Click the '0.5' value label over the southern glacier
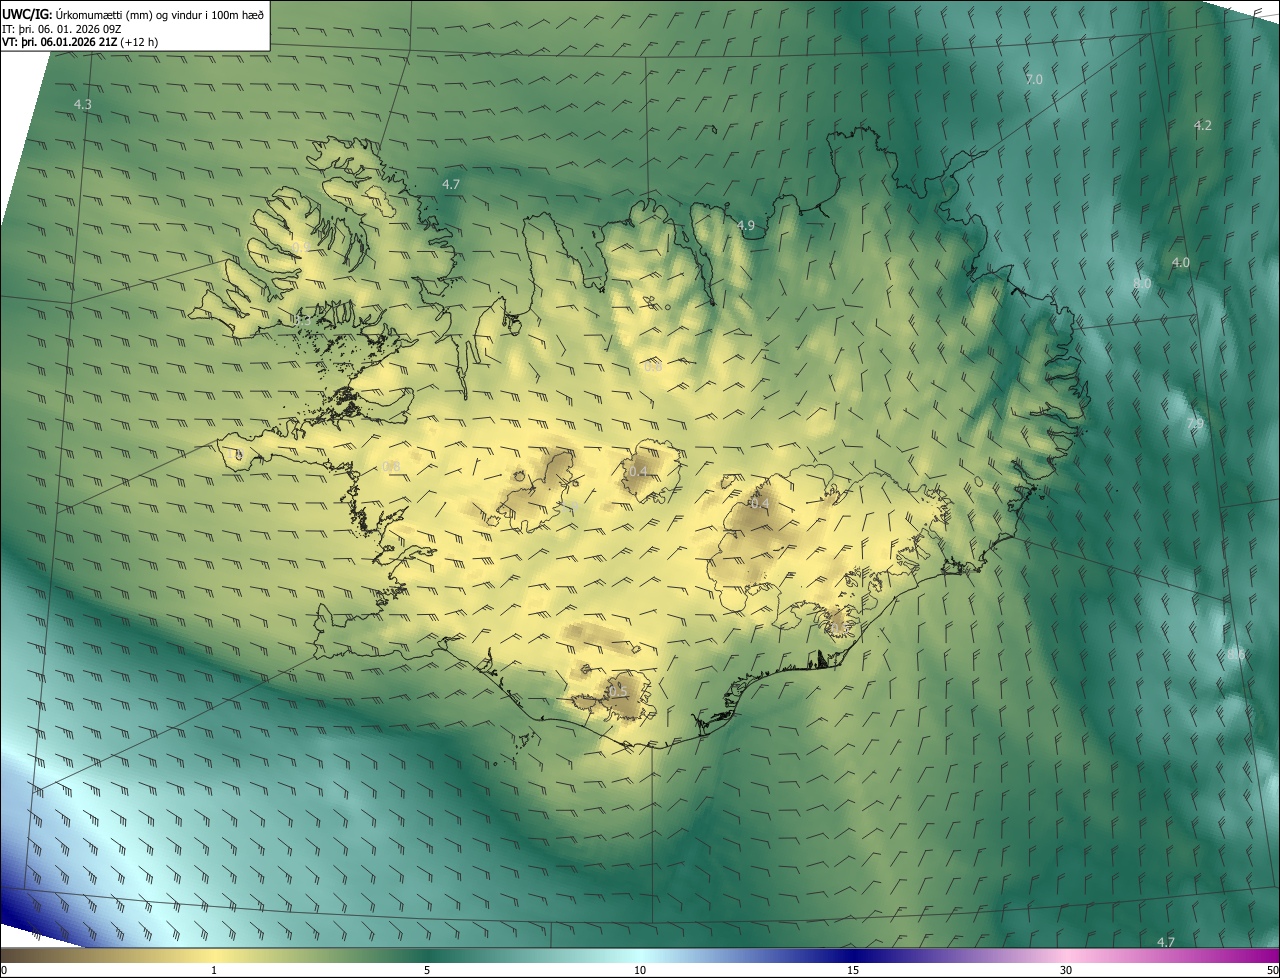Viewport: 1280px width, 978px height. point(618,691)
